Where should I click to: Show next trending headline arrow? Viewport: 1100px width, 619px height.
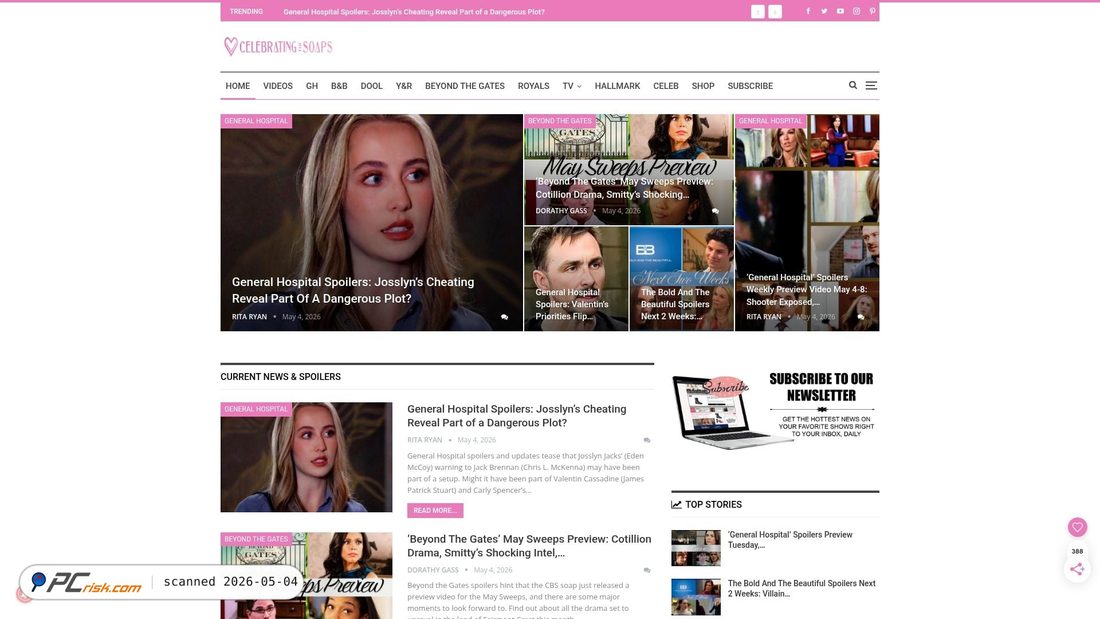pyautogui.click(x=774, y=12)
